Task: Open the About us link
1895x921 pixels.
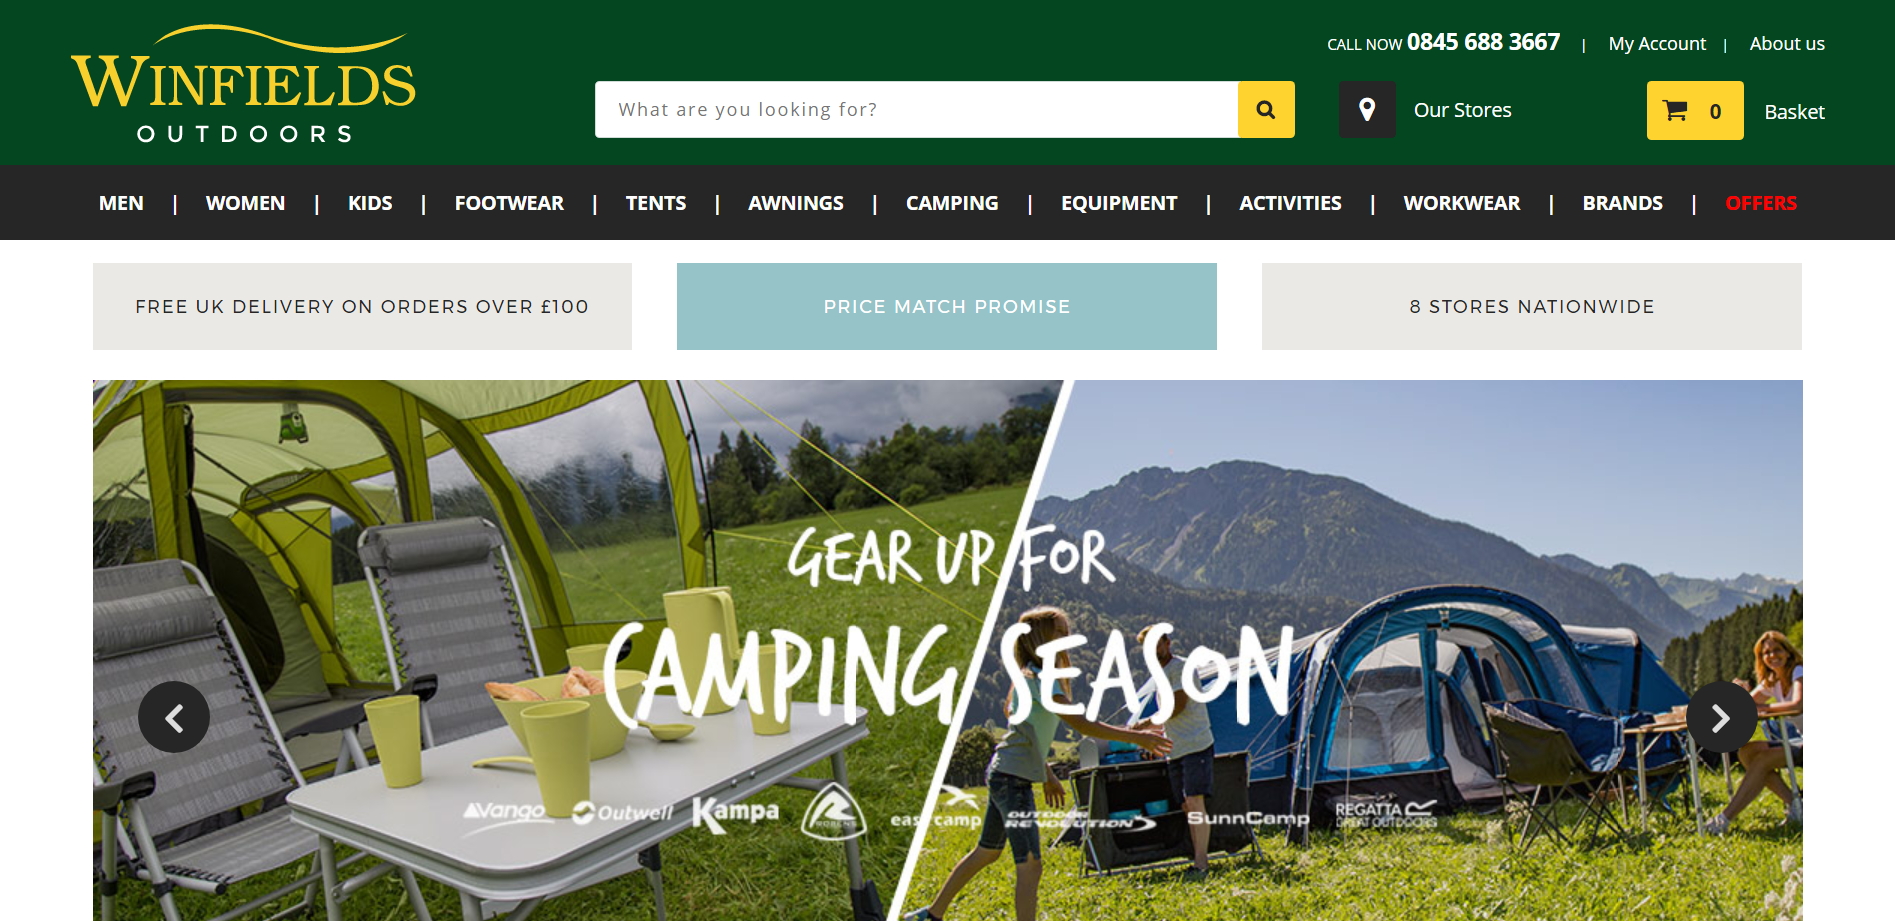Action: tap(1787, 44)
